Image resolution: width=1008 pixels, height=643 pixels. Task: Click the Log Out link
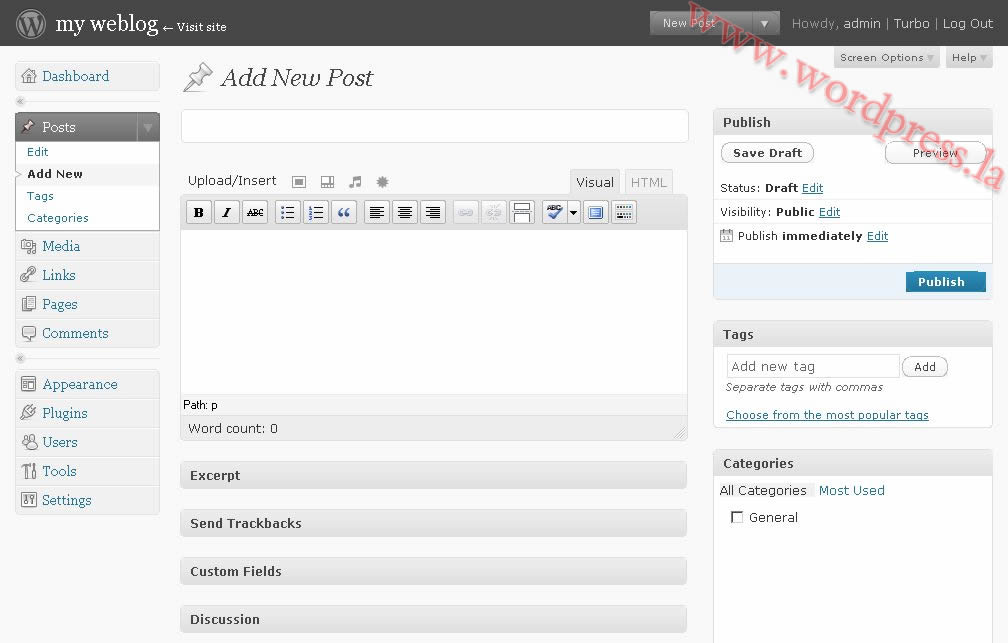(x=968, y=24)
